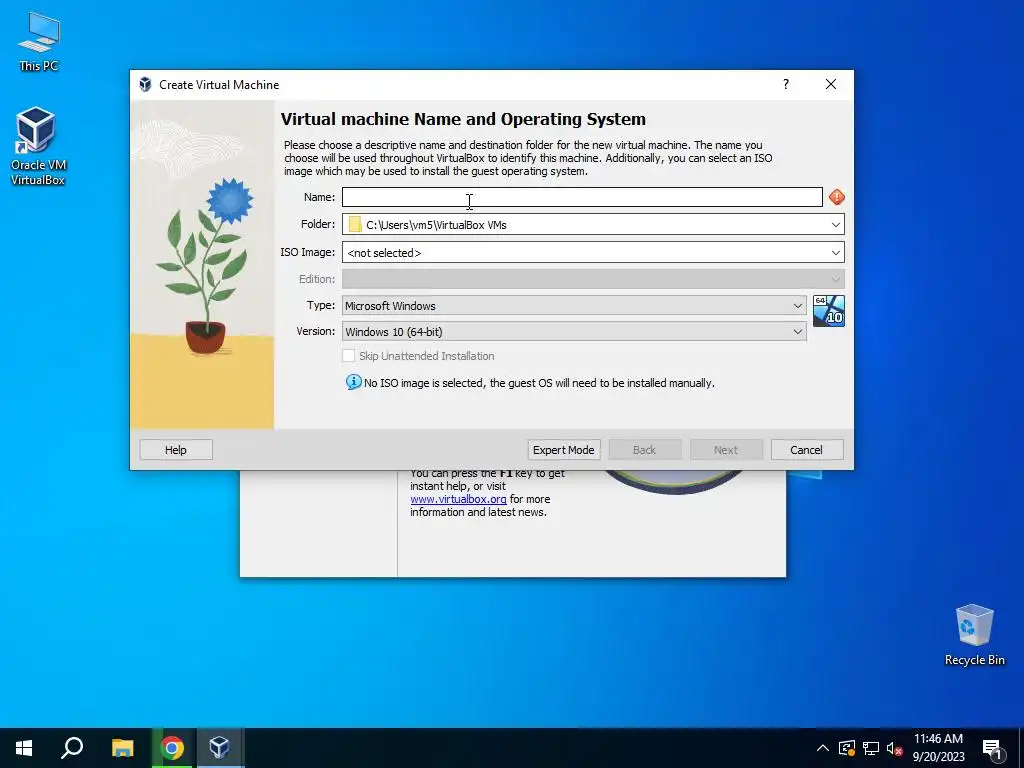Click the Help button
The height and width of the screenshot is (768, 1024).
click(176, 450)
